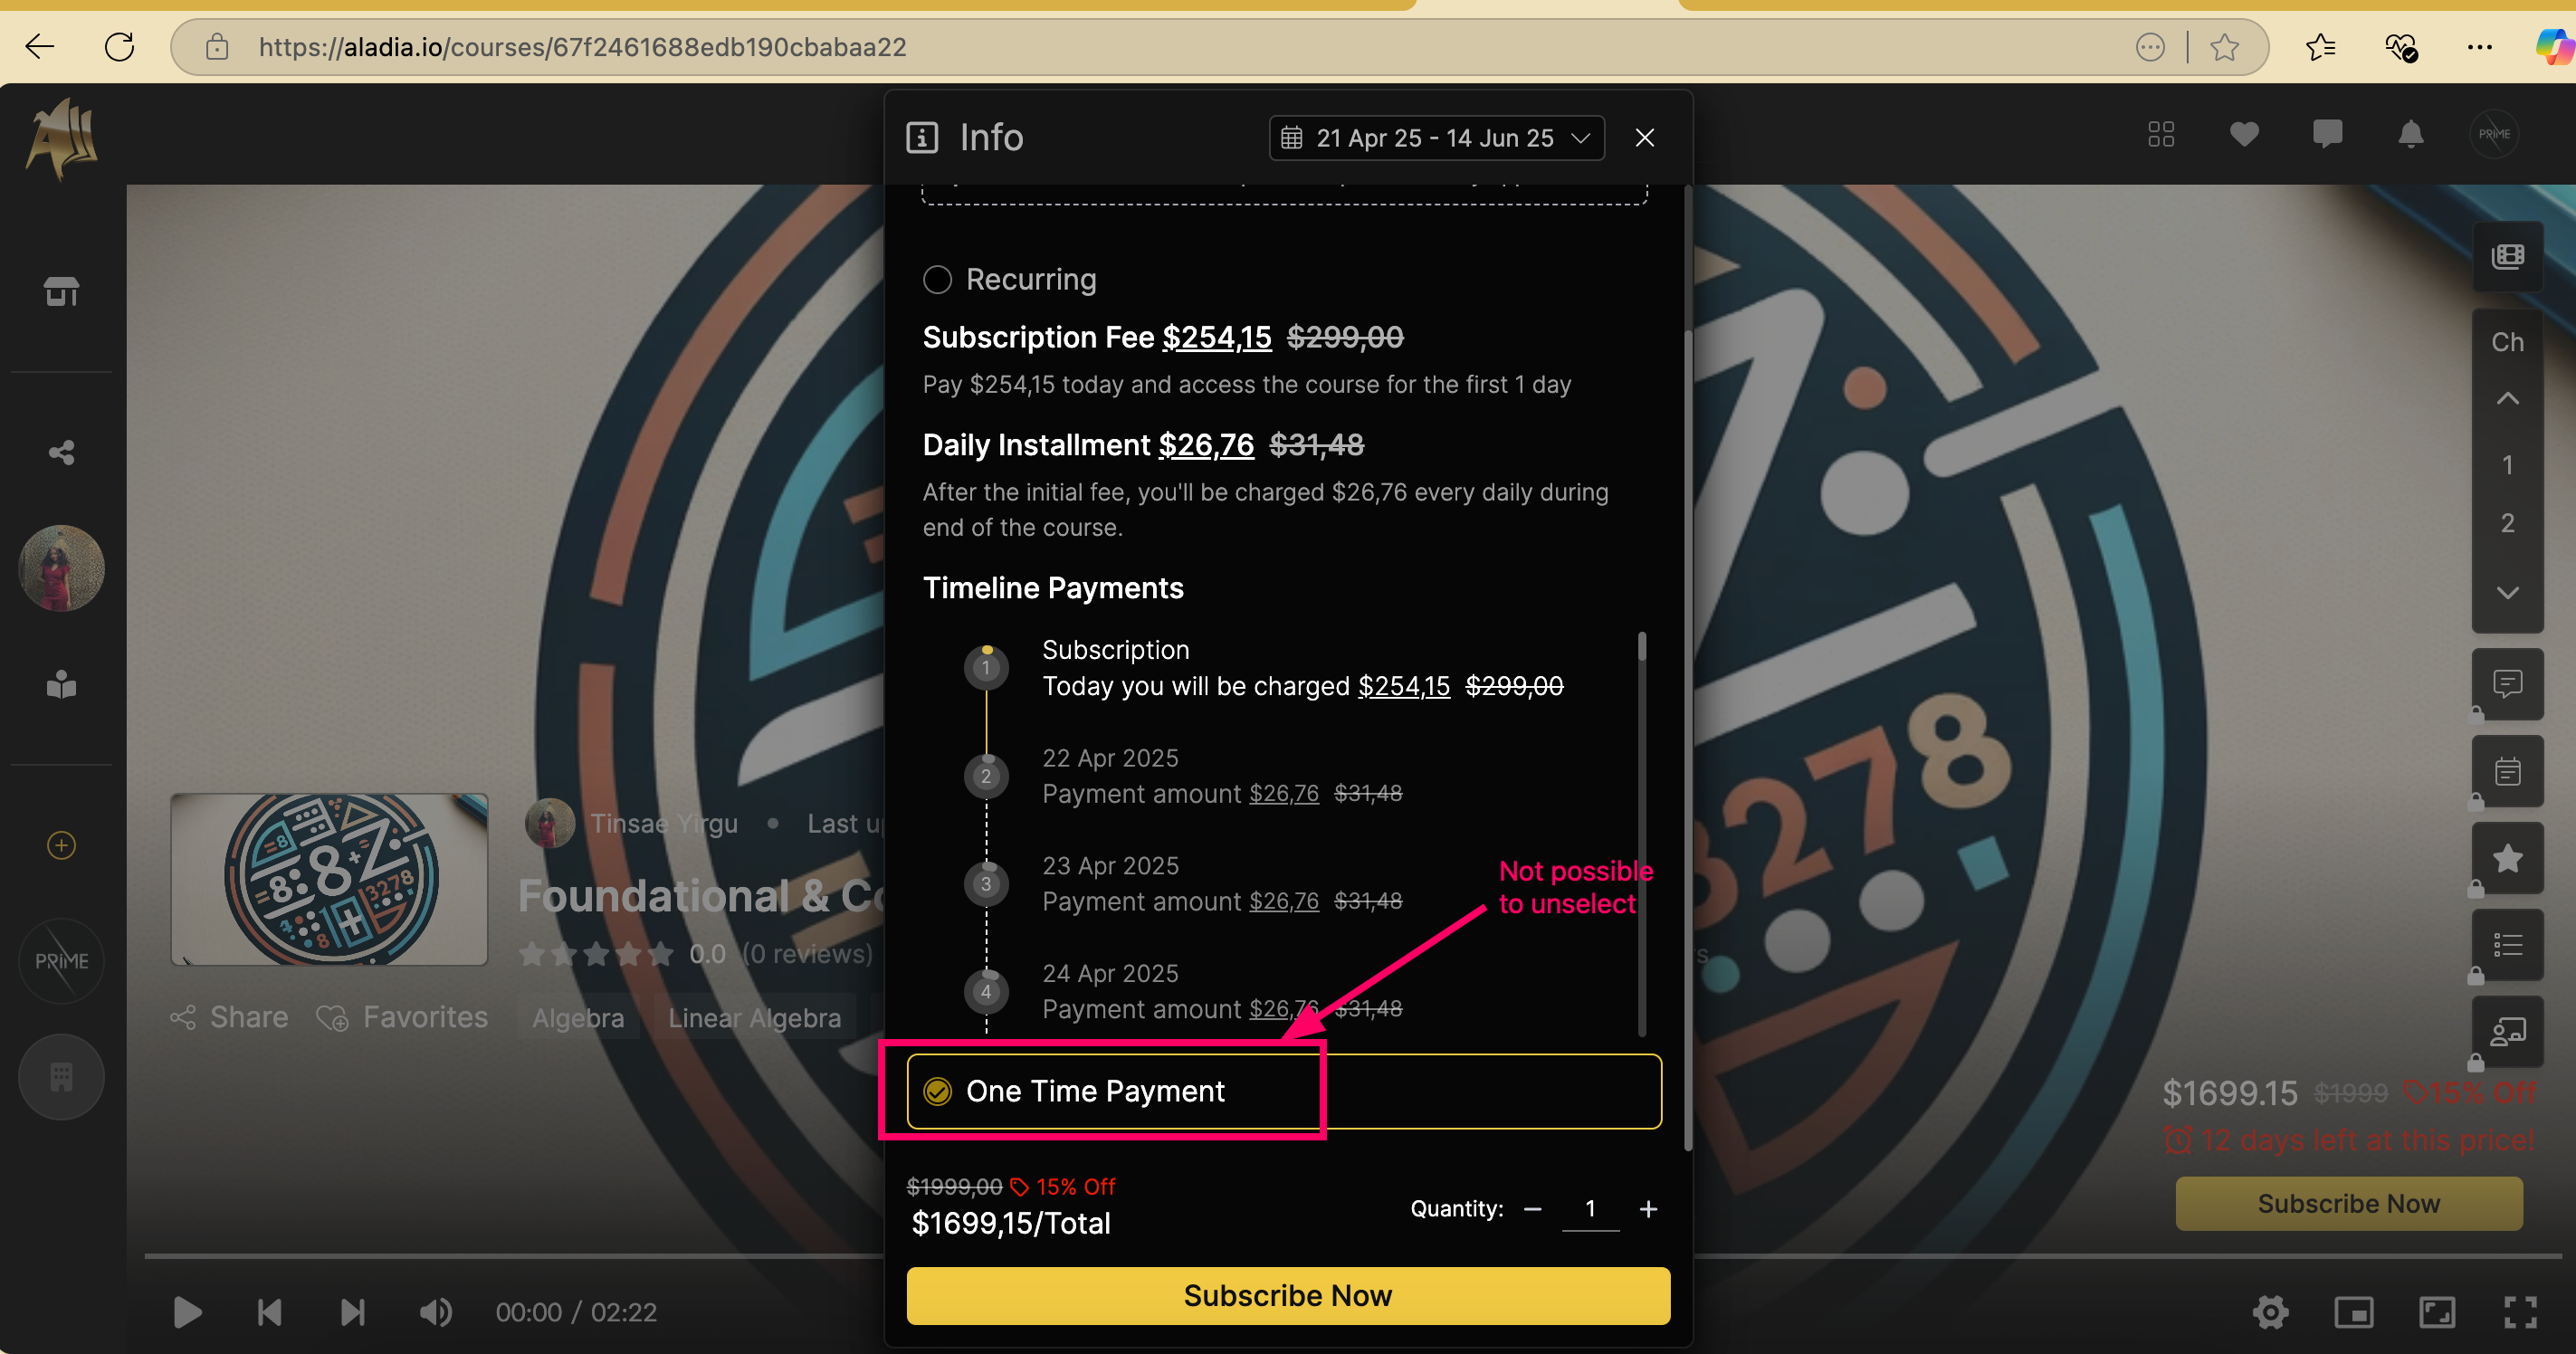Image resolution: width=2576 pixels, height=1354 pixels.
Task: Switch the video to fullscreen
Action: pos(2520,1312)
